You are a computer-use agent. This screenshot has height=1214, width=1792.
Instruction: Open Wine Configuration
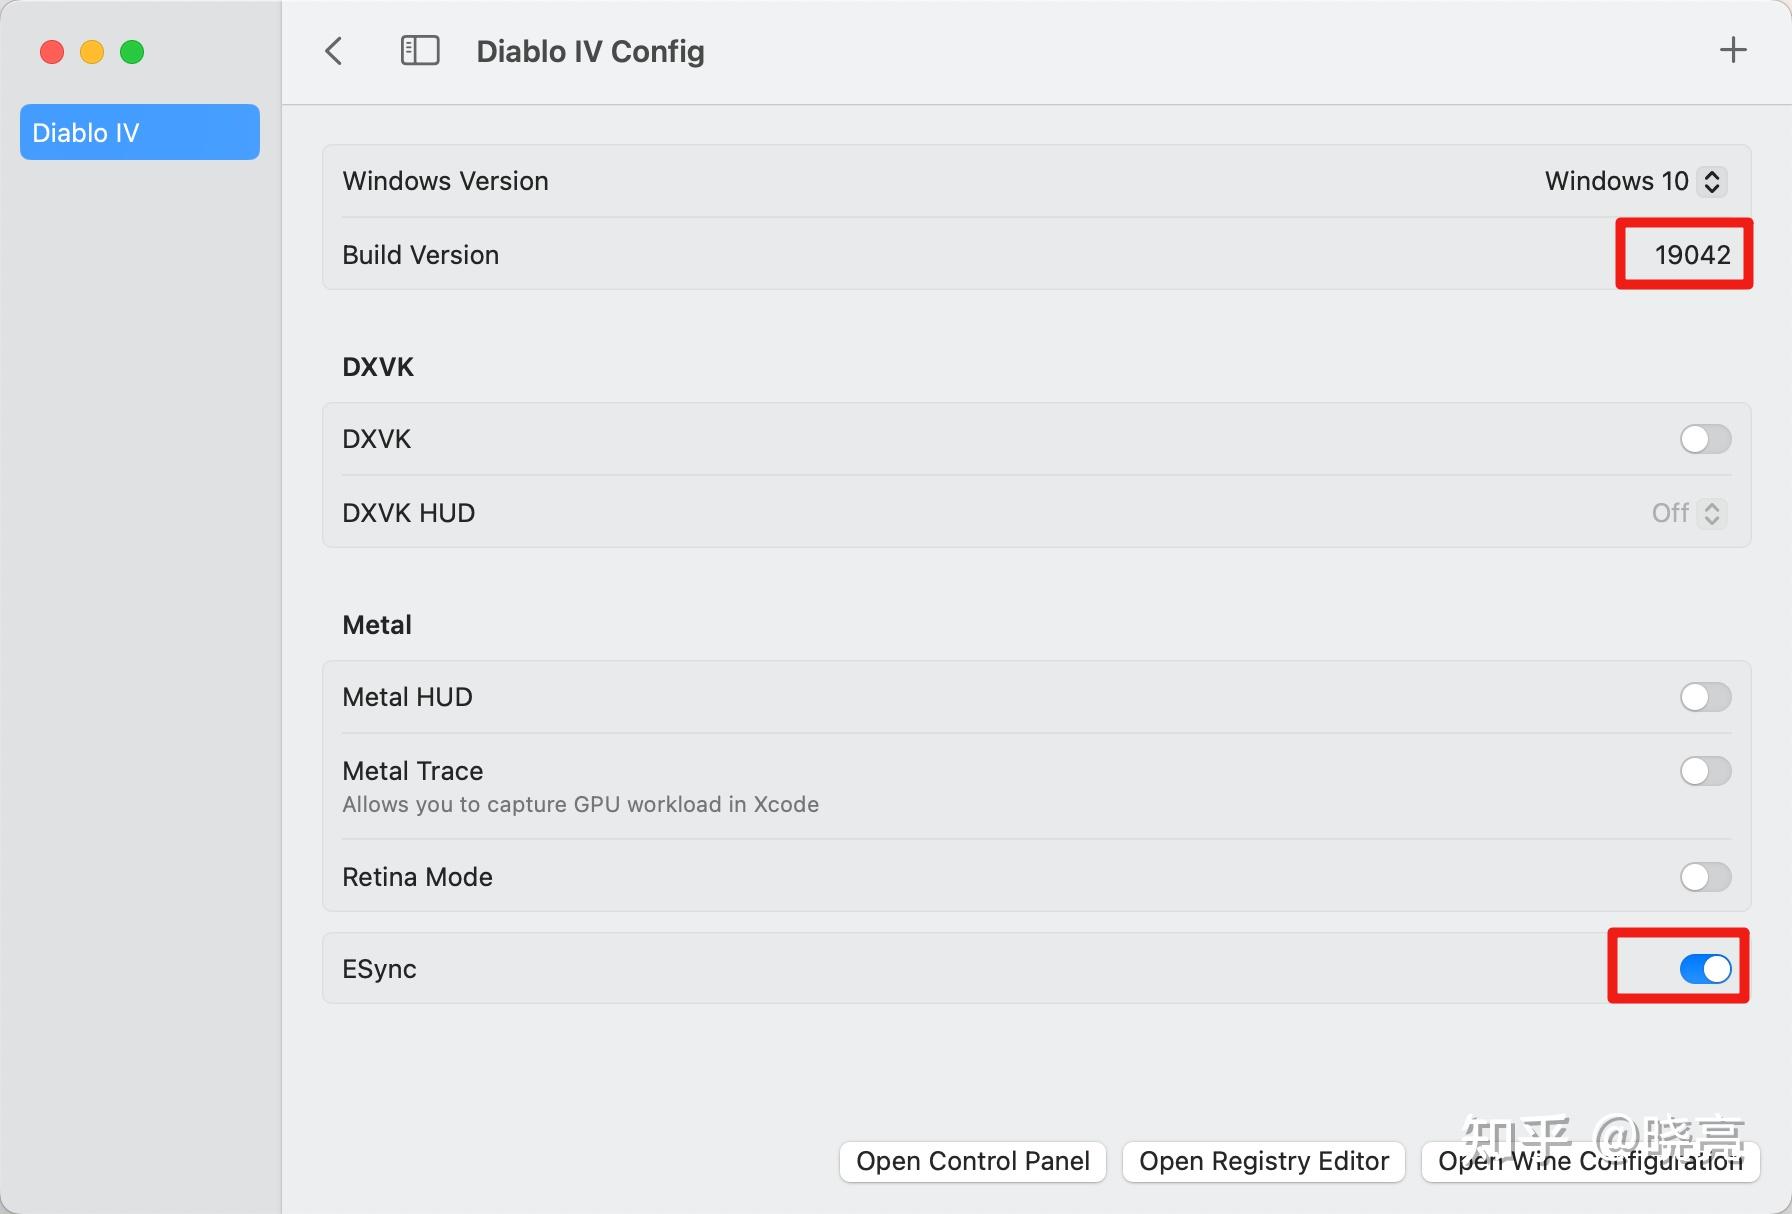(x=1590, y=1161)
